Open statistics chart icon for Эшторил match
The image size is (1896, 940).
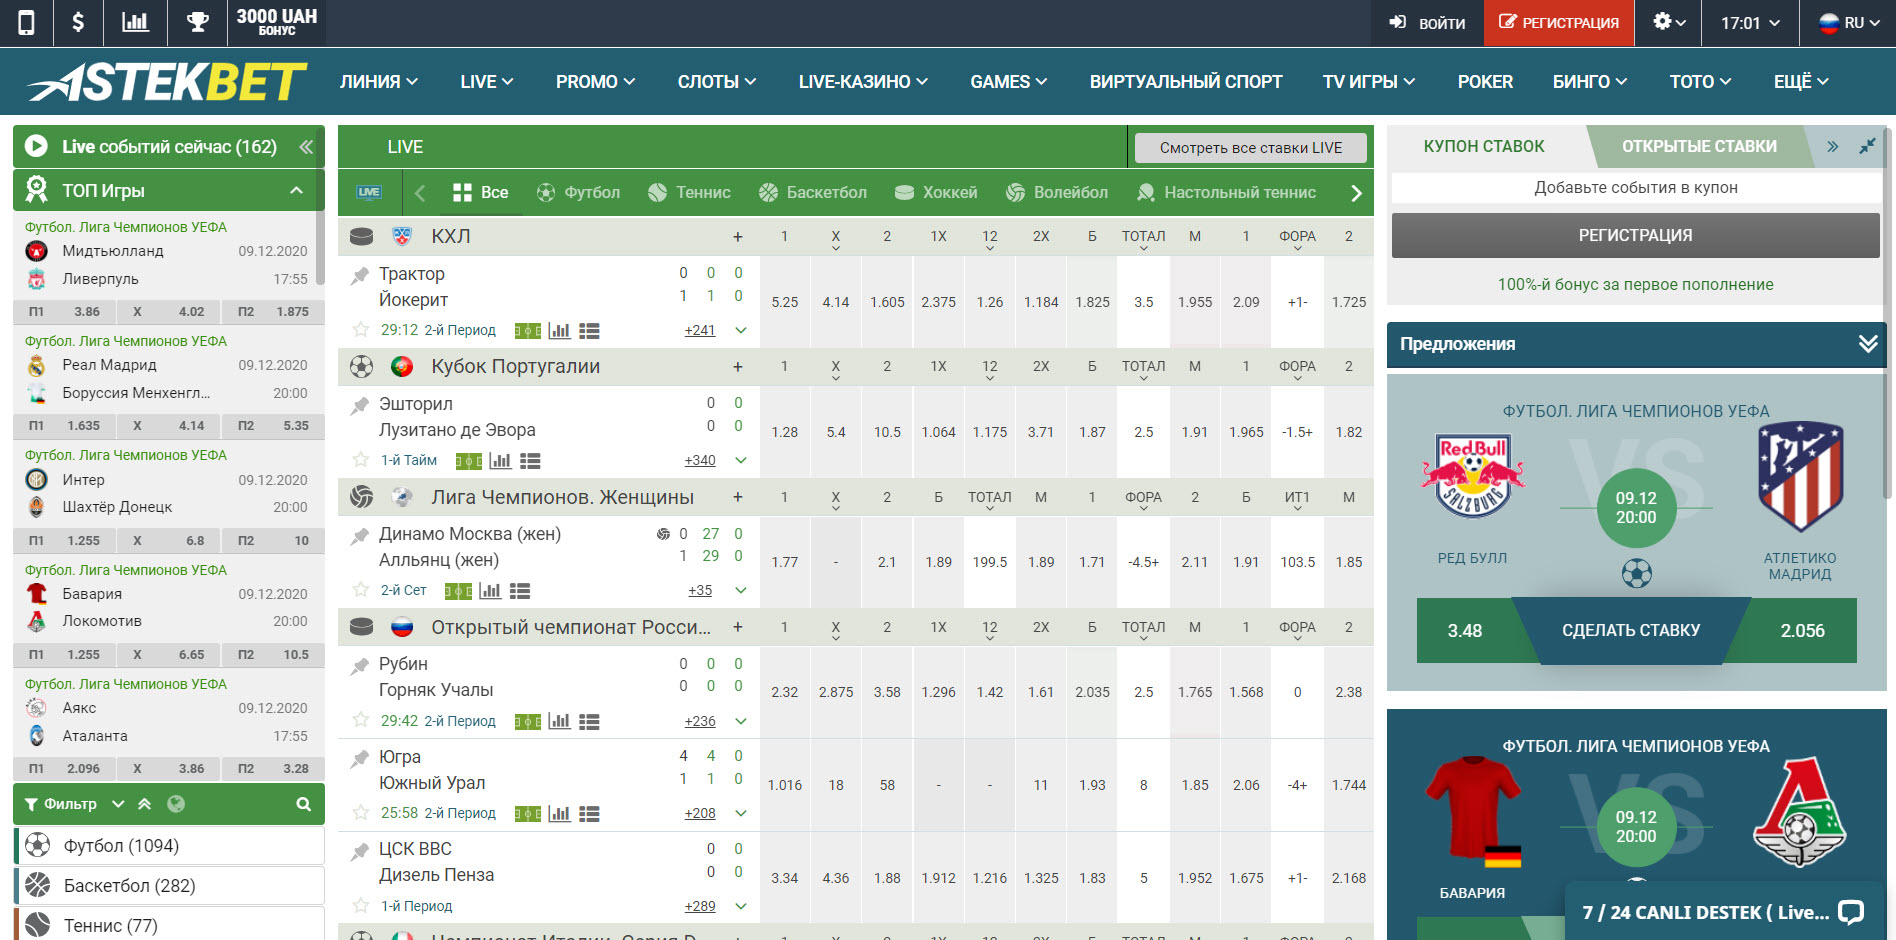click(x=500, y=461)
